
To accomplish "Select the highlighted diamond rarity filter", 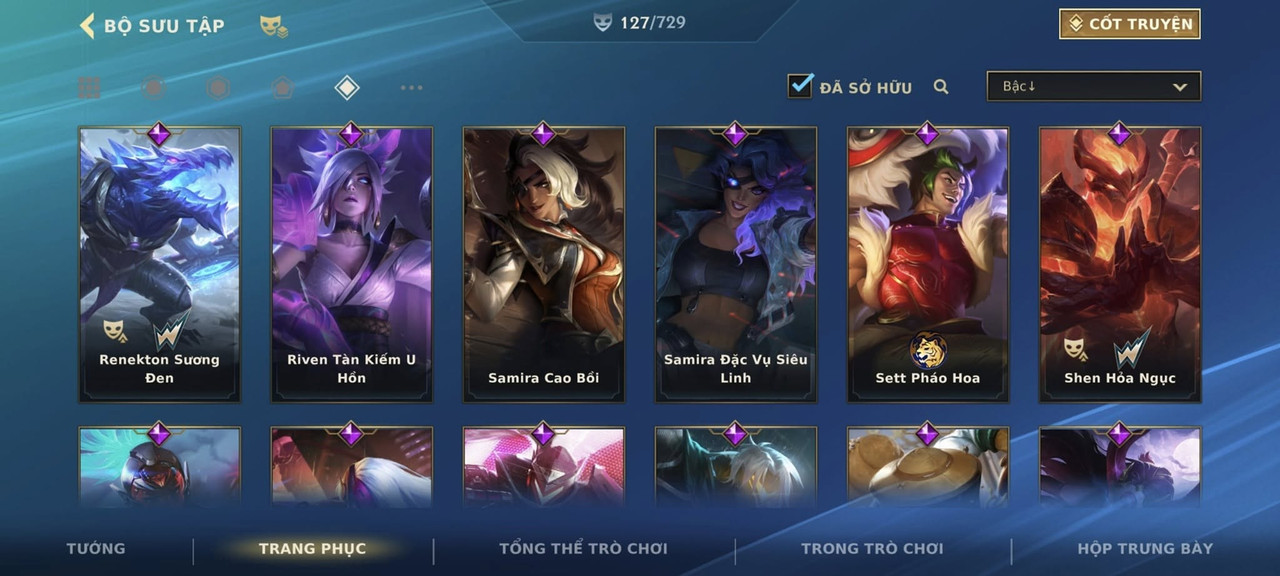I will click(346, 88).
